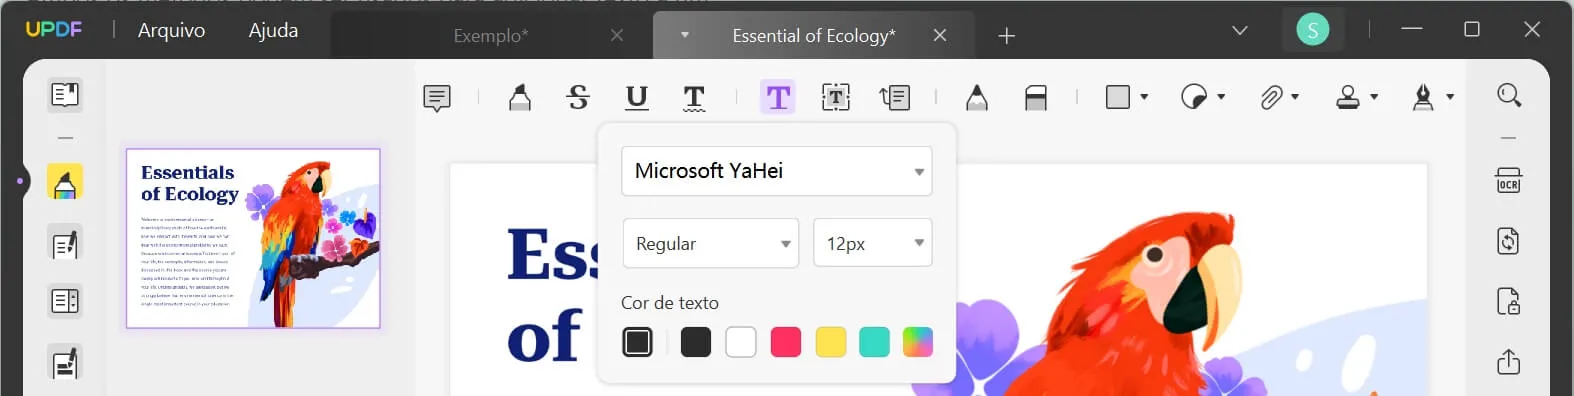
Task: Choose the red text color swatch
Action: point(786,342)
